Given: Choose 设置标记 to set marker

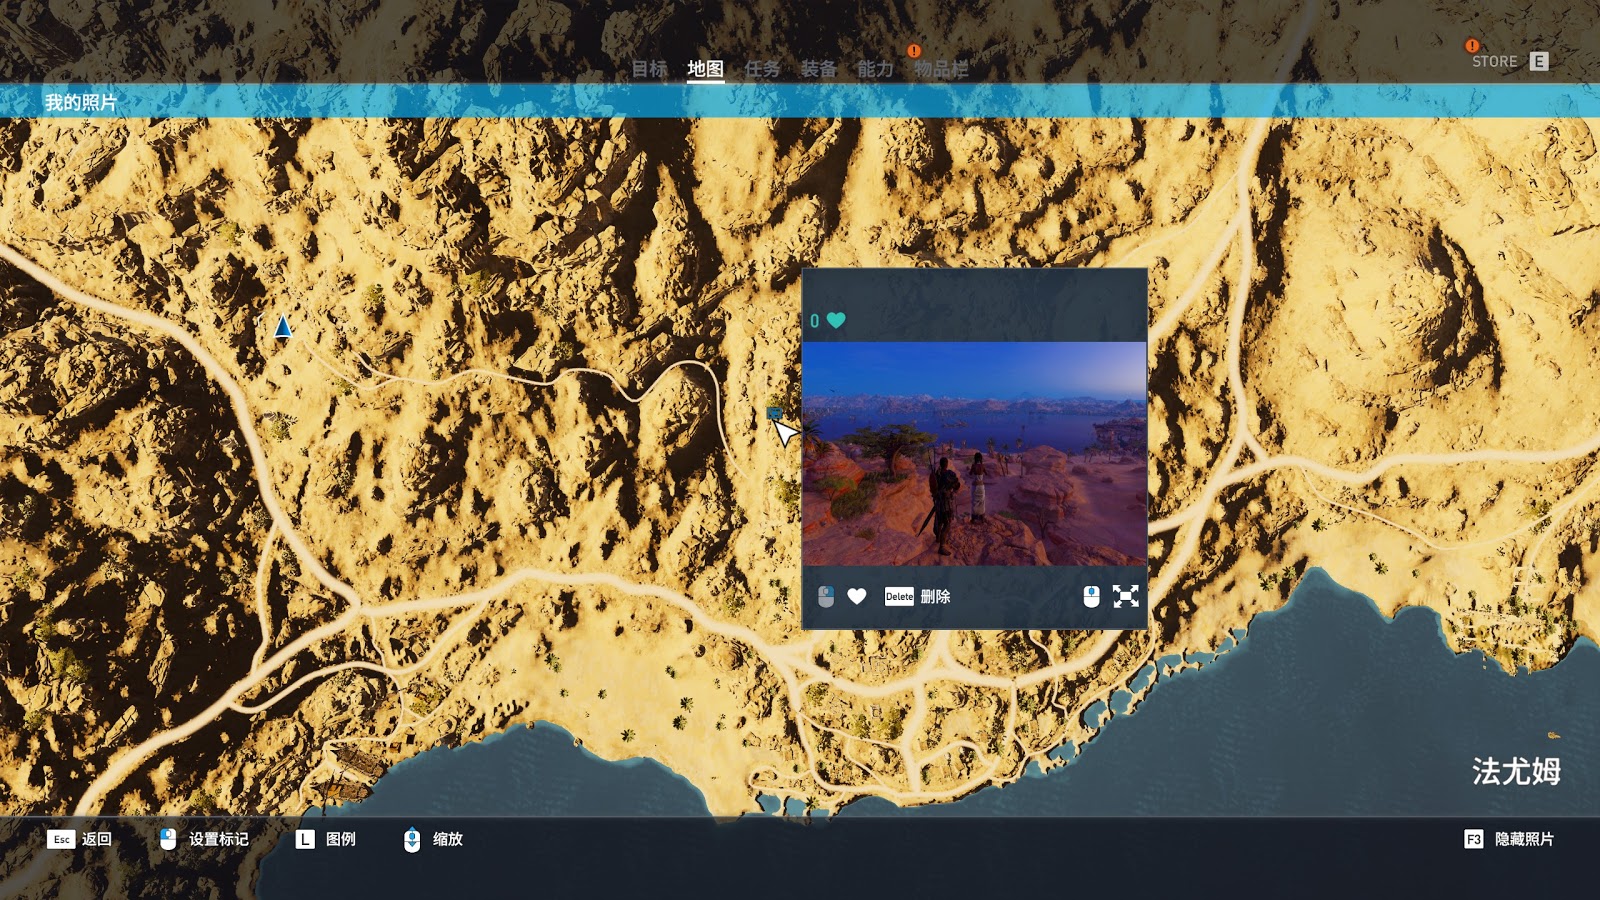Looking at the screenshot, I should click(x=219, y=839).
